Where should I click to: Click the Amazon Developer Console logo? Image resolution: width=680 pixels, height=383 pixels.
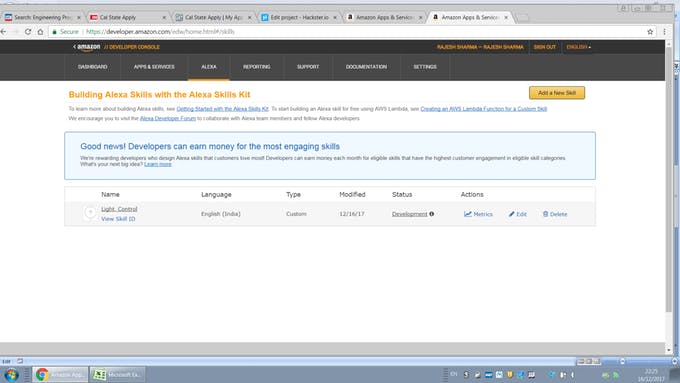116,47
